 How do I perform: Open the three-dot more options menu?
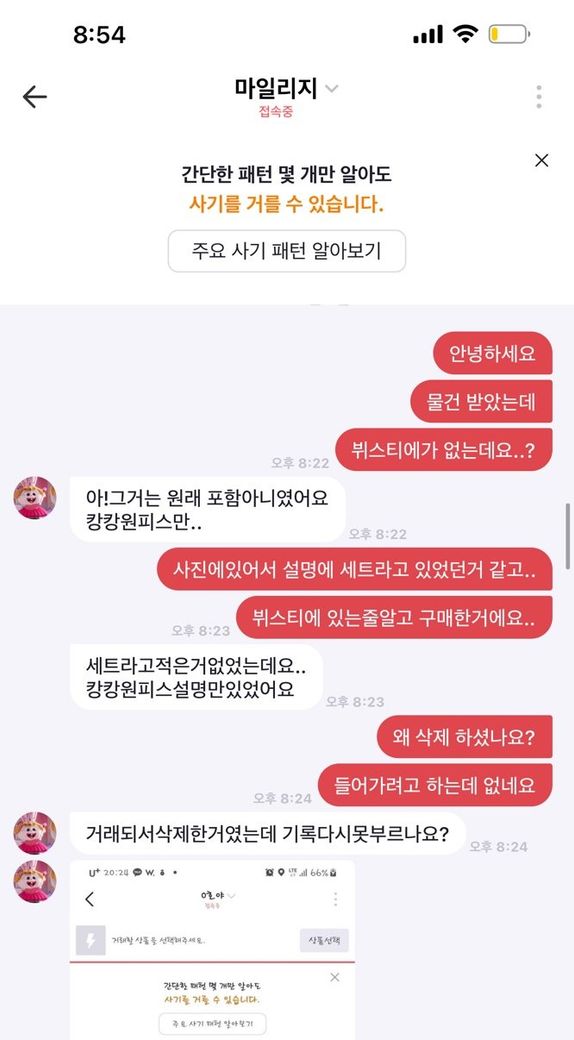coord(539,97)
